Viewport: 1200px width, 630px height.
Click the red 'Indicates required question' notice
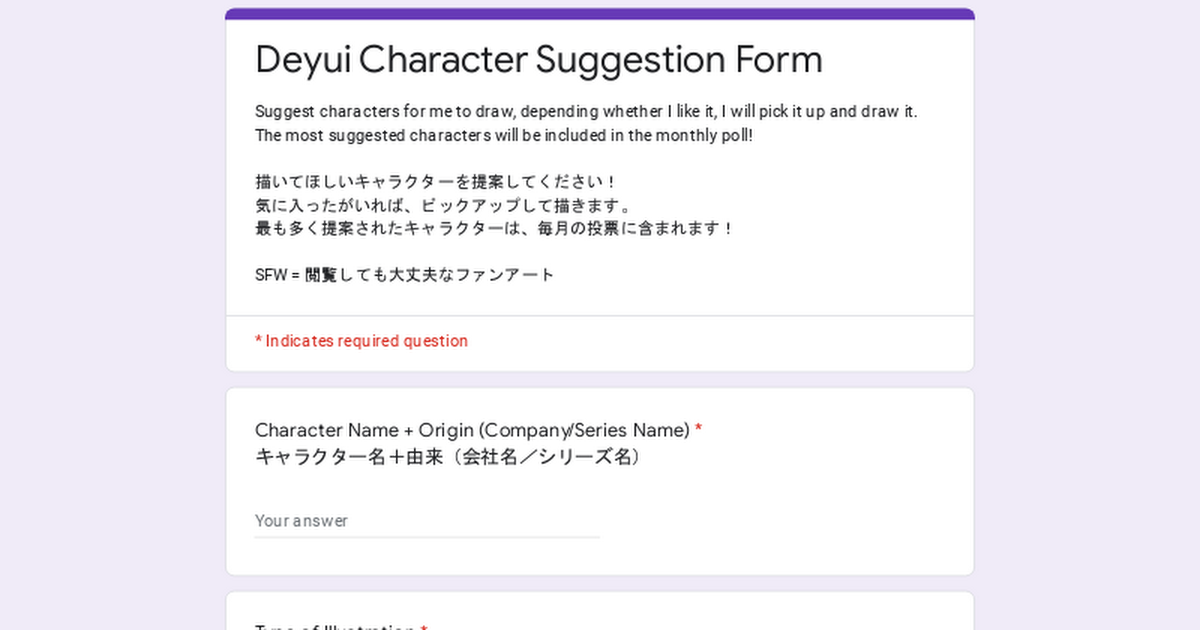[361, 341]
